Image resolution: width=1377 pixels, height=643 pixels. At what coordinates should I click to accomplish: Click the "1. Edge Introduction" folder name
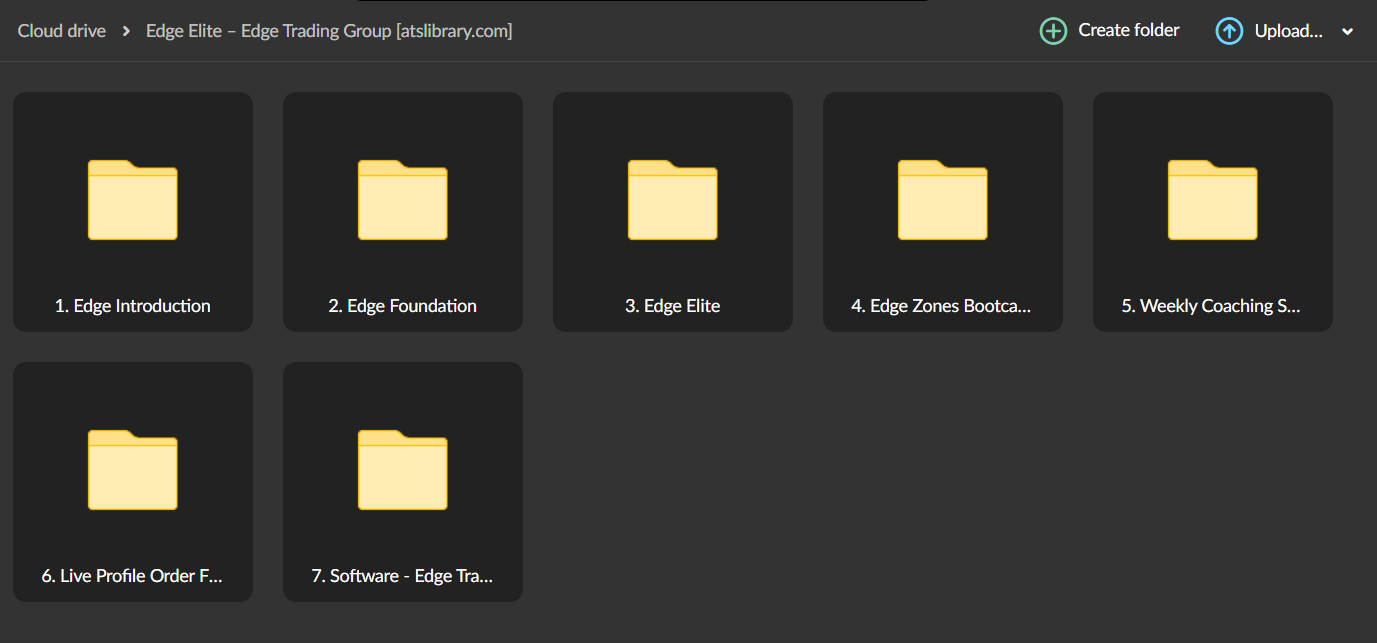133,306
